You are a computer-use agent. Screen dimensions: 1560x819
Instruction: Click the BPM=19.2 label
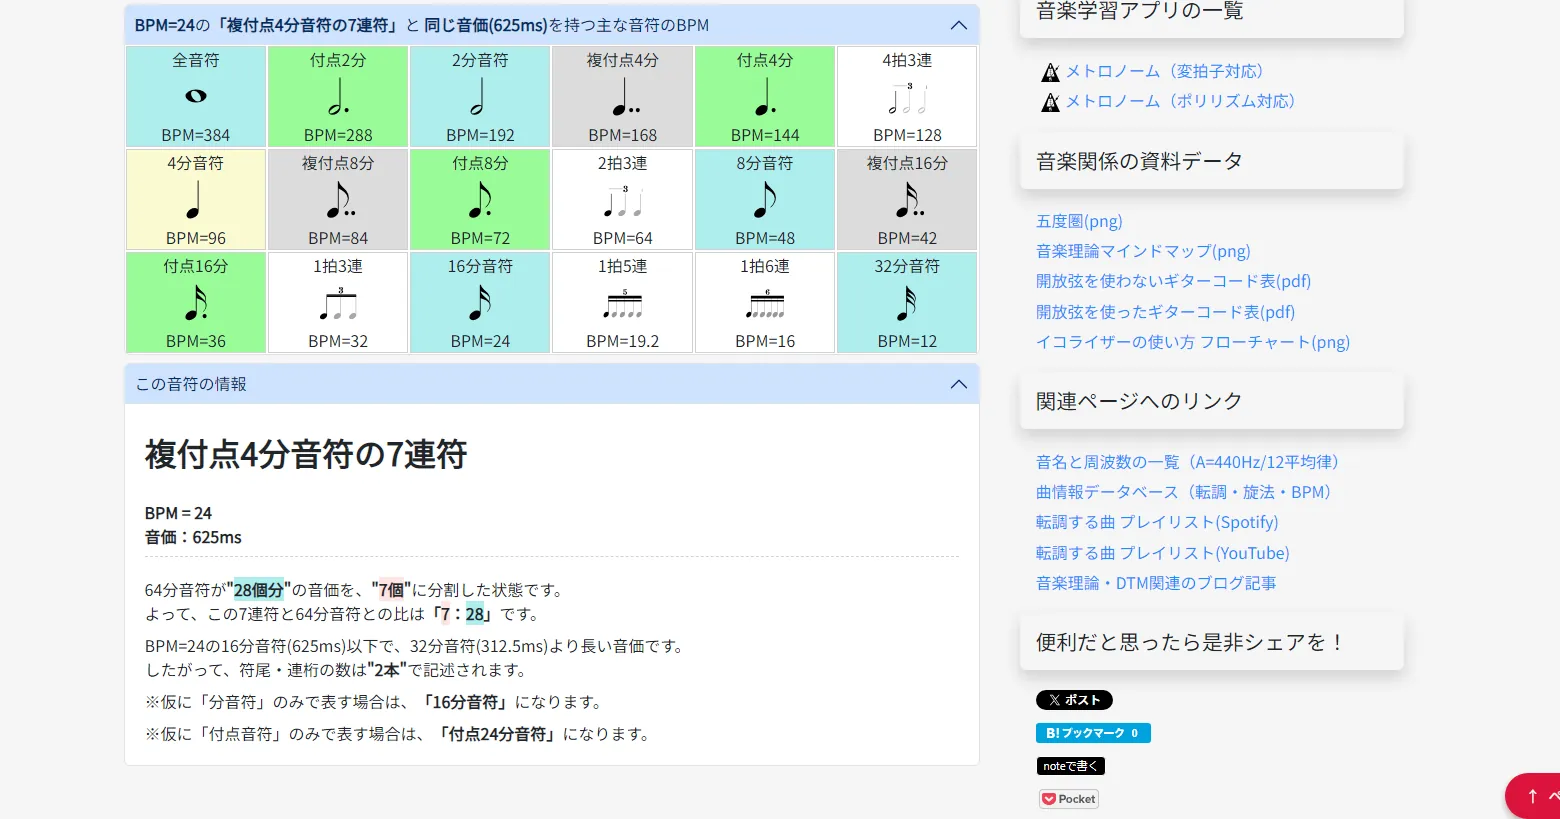[623, 341]
